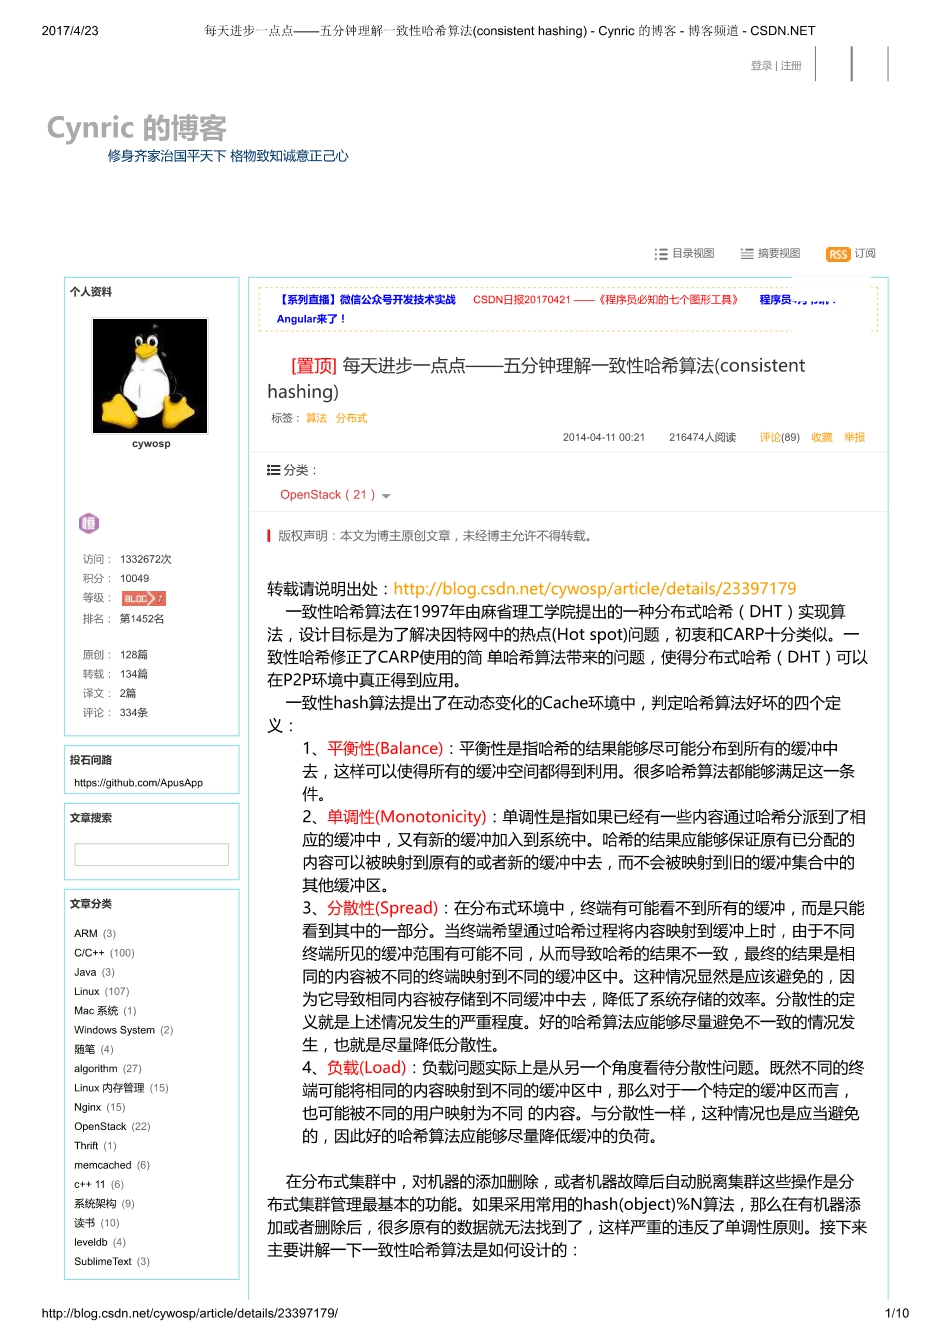Screen dimensions: 950x1344
Task: Open the OpenStack (21) dropdown arrow
Action: coord(386,495)
